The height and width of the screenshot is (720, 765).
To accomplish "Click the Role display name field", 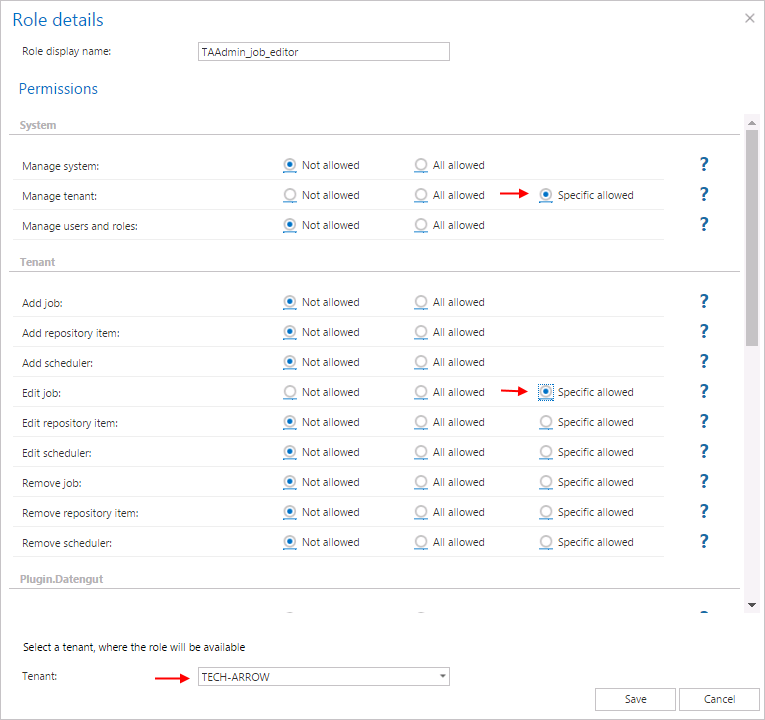I will click(x=324, y=52).
